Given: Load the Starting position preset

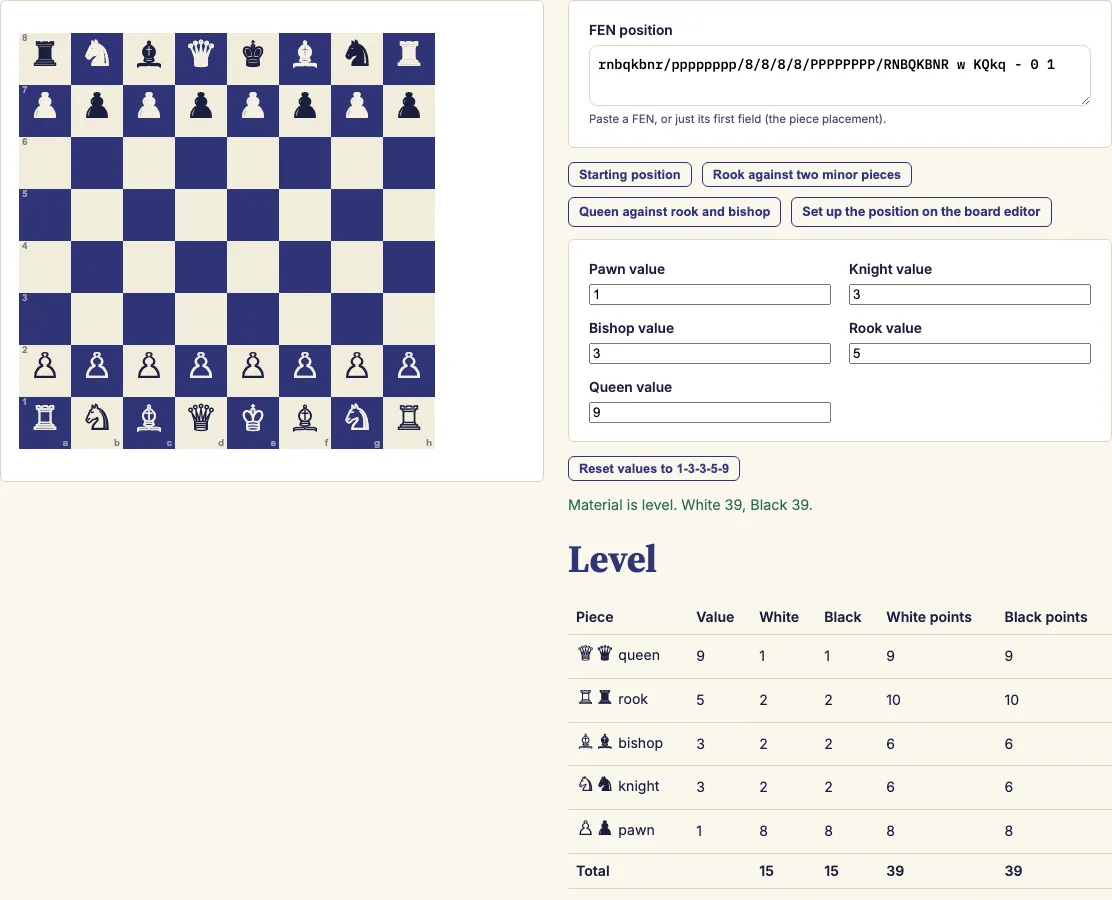Looking at the screenshot, I should [630, 174].
